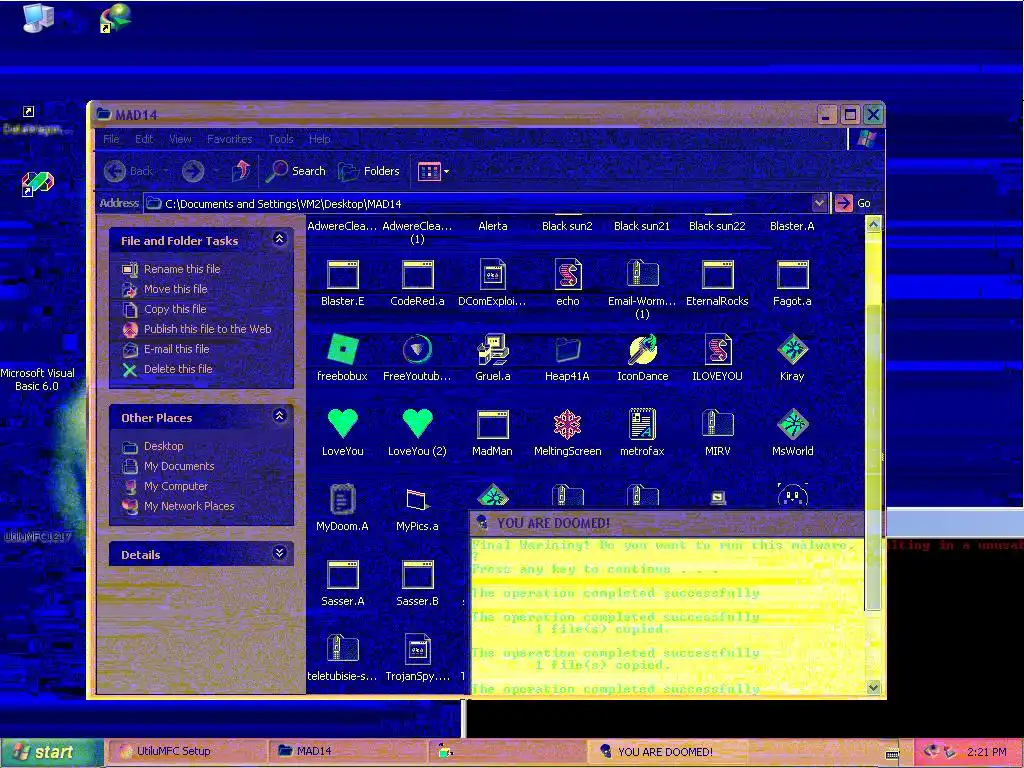Select the MyPics.a file icon
This screenshot has width=1024, height=768.
[x=418, y=500]
